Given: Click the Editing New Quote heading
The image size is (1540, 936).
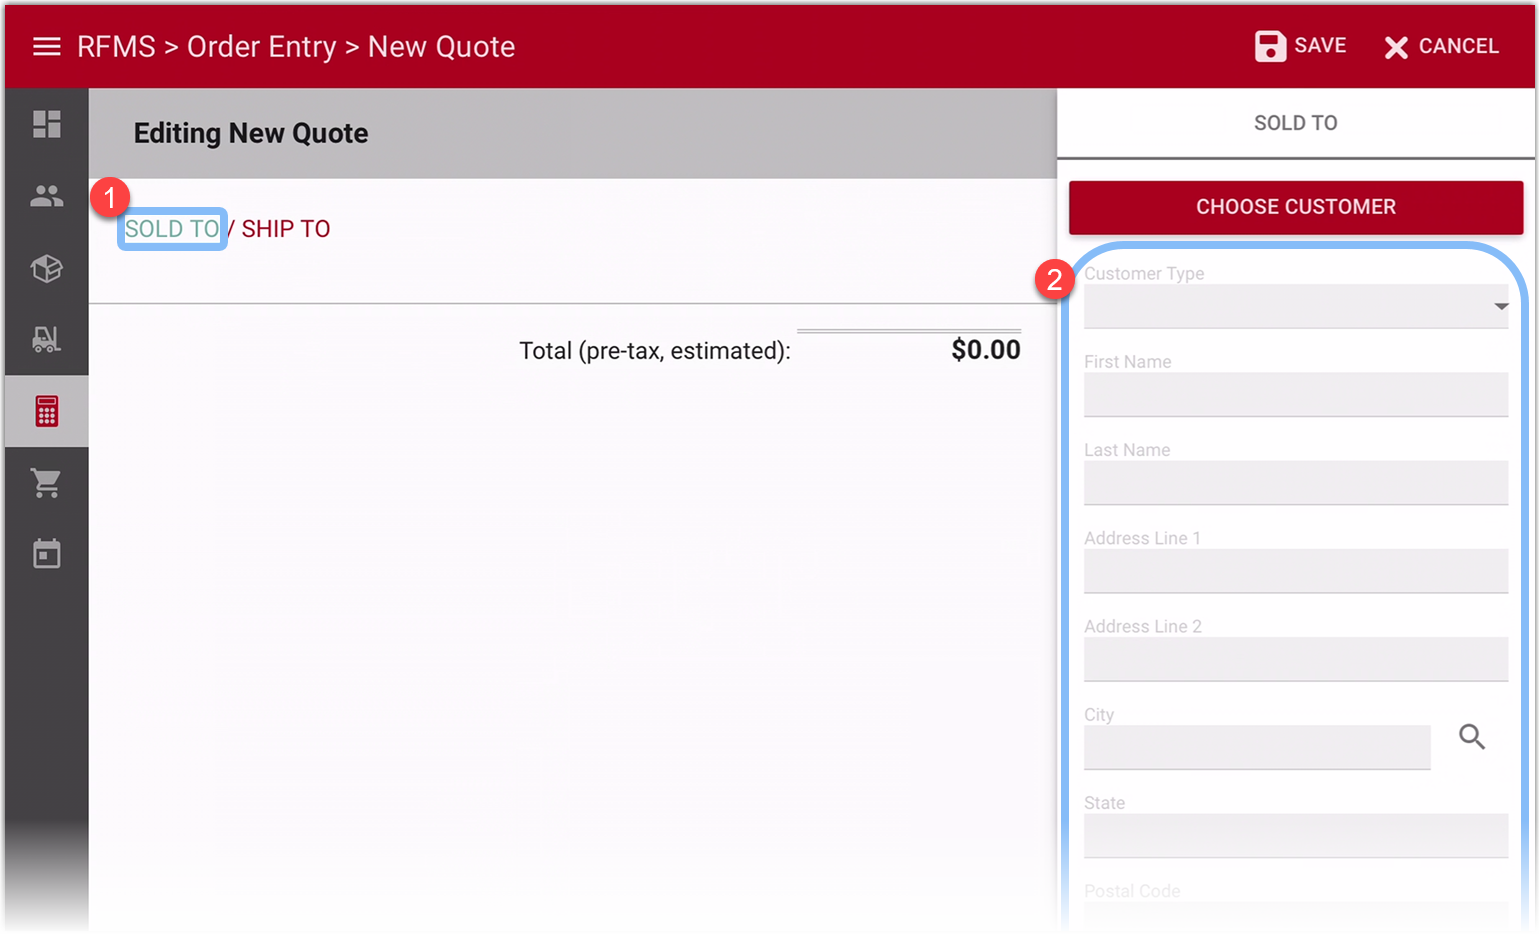Looking at the screenshot, I should click(251, 133).
